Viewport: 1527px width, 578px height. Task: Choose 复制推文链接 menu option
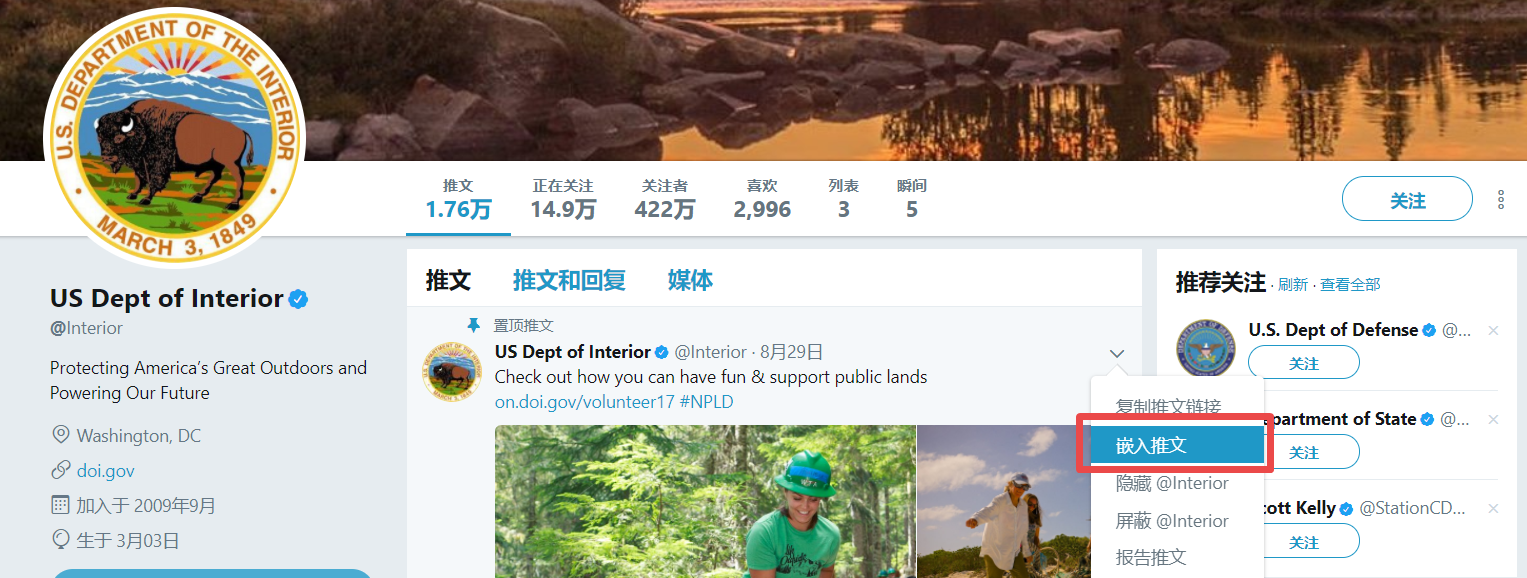(1168, 407)
